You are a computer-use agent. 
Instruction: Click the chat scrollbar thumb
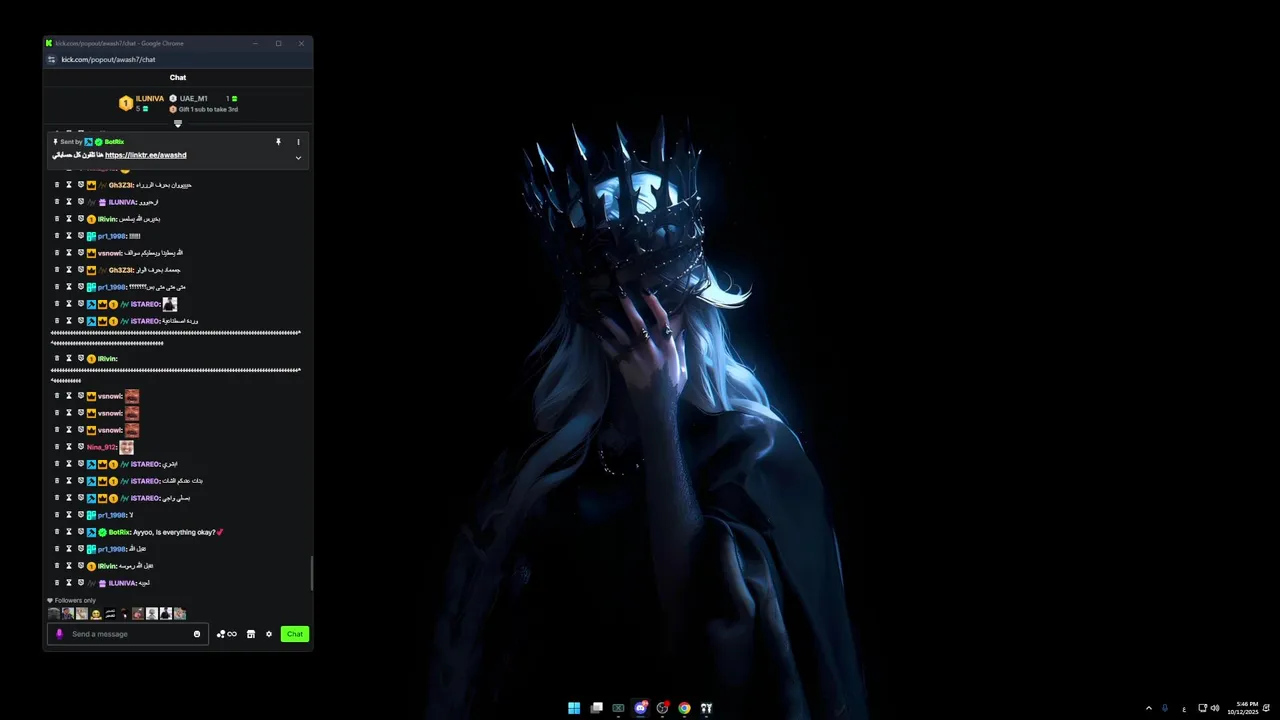click(x=311, y=573)
